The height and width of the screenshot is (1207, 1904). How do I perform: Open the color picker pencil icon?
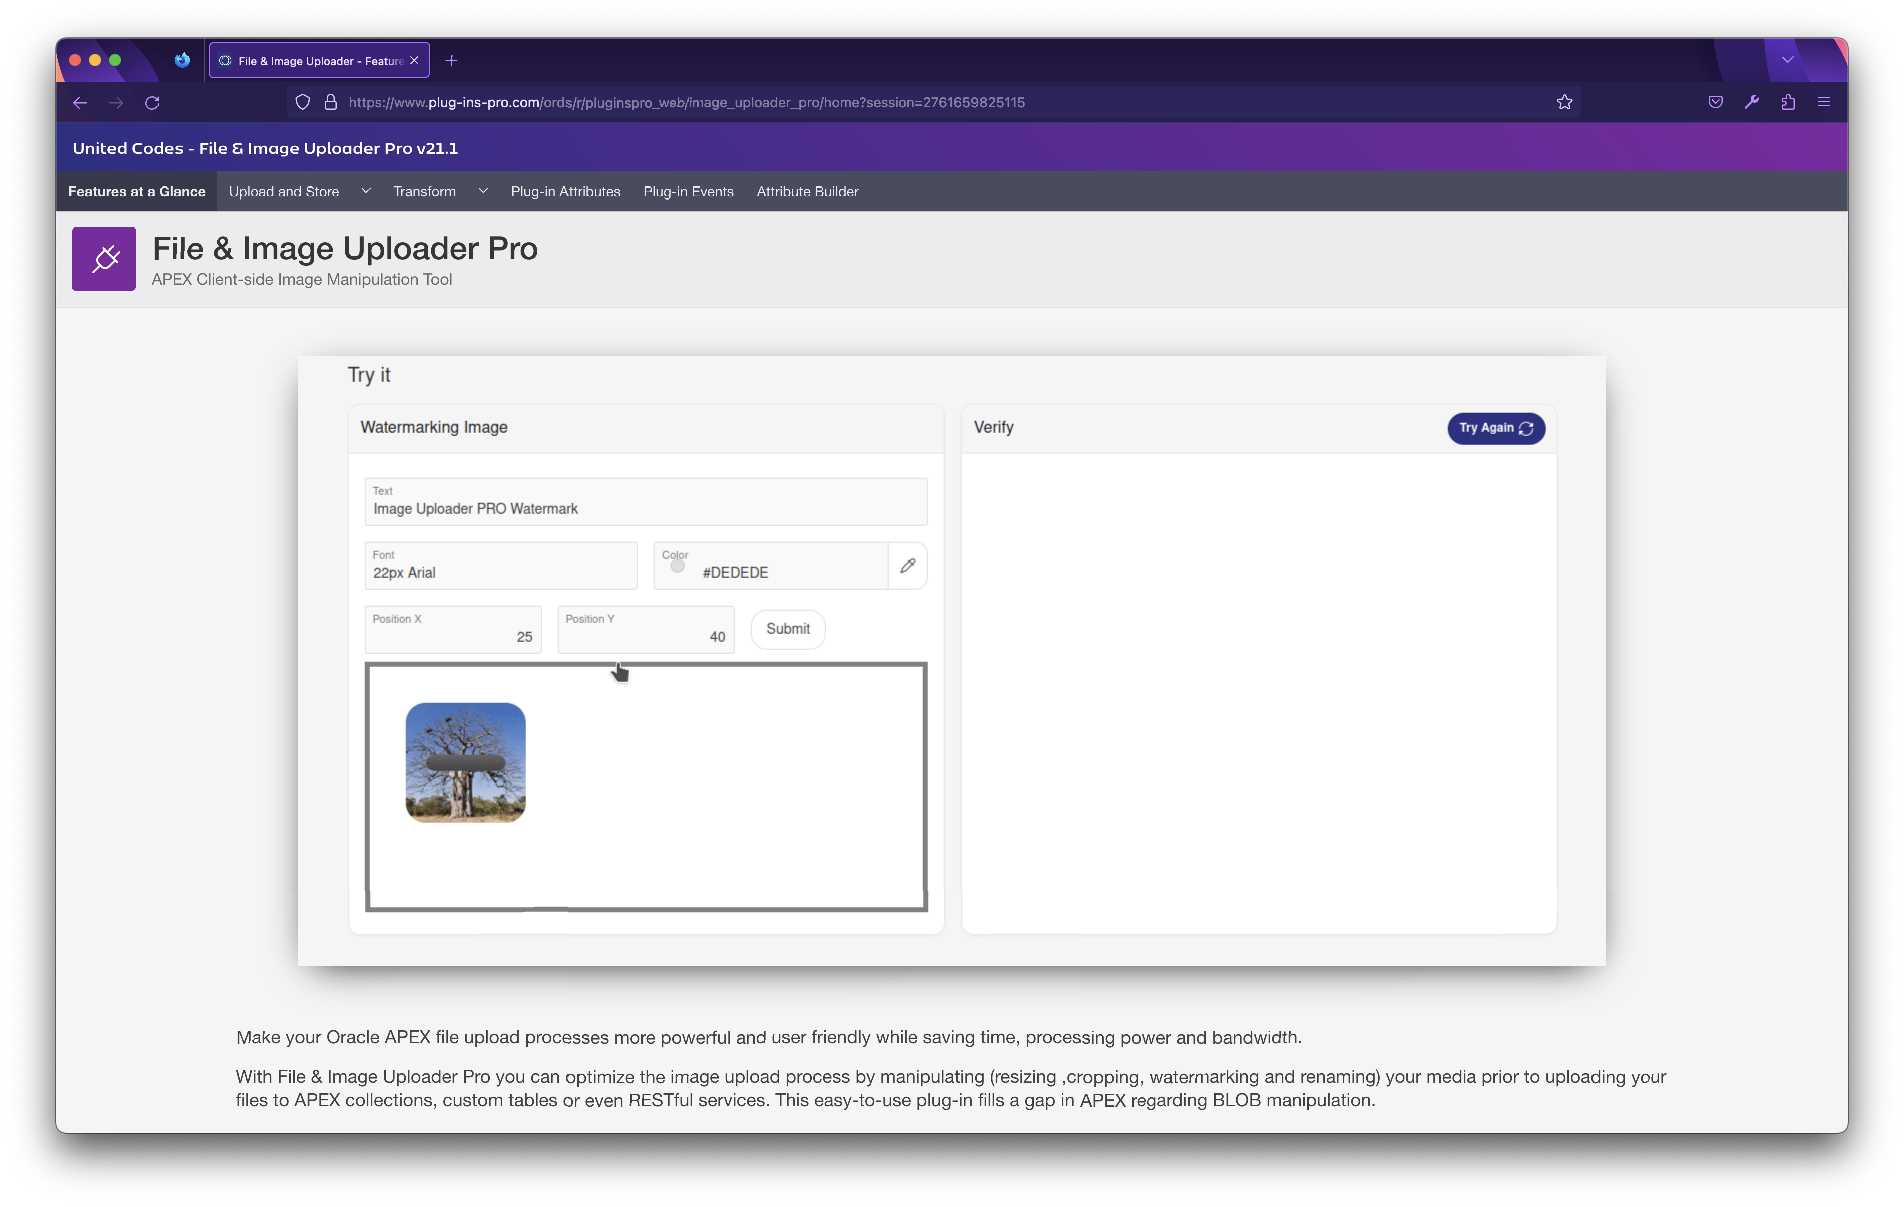908,566
